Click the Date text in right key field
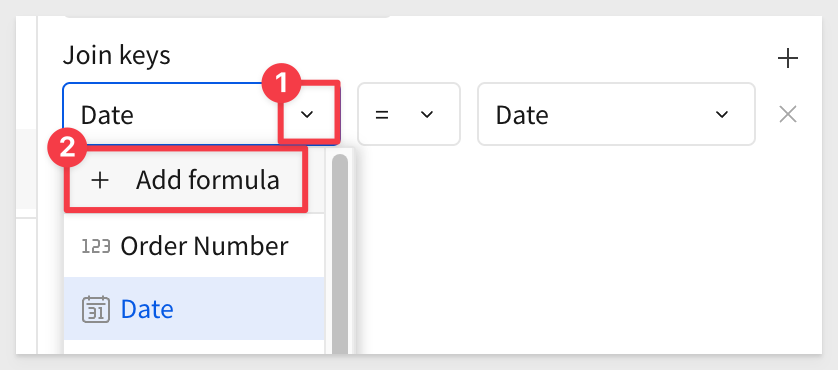Screen dimensions: 838x370 [522, 115]
